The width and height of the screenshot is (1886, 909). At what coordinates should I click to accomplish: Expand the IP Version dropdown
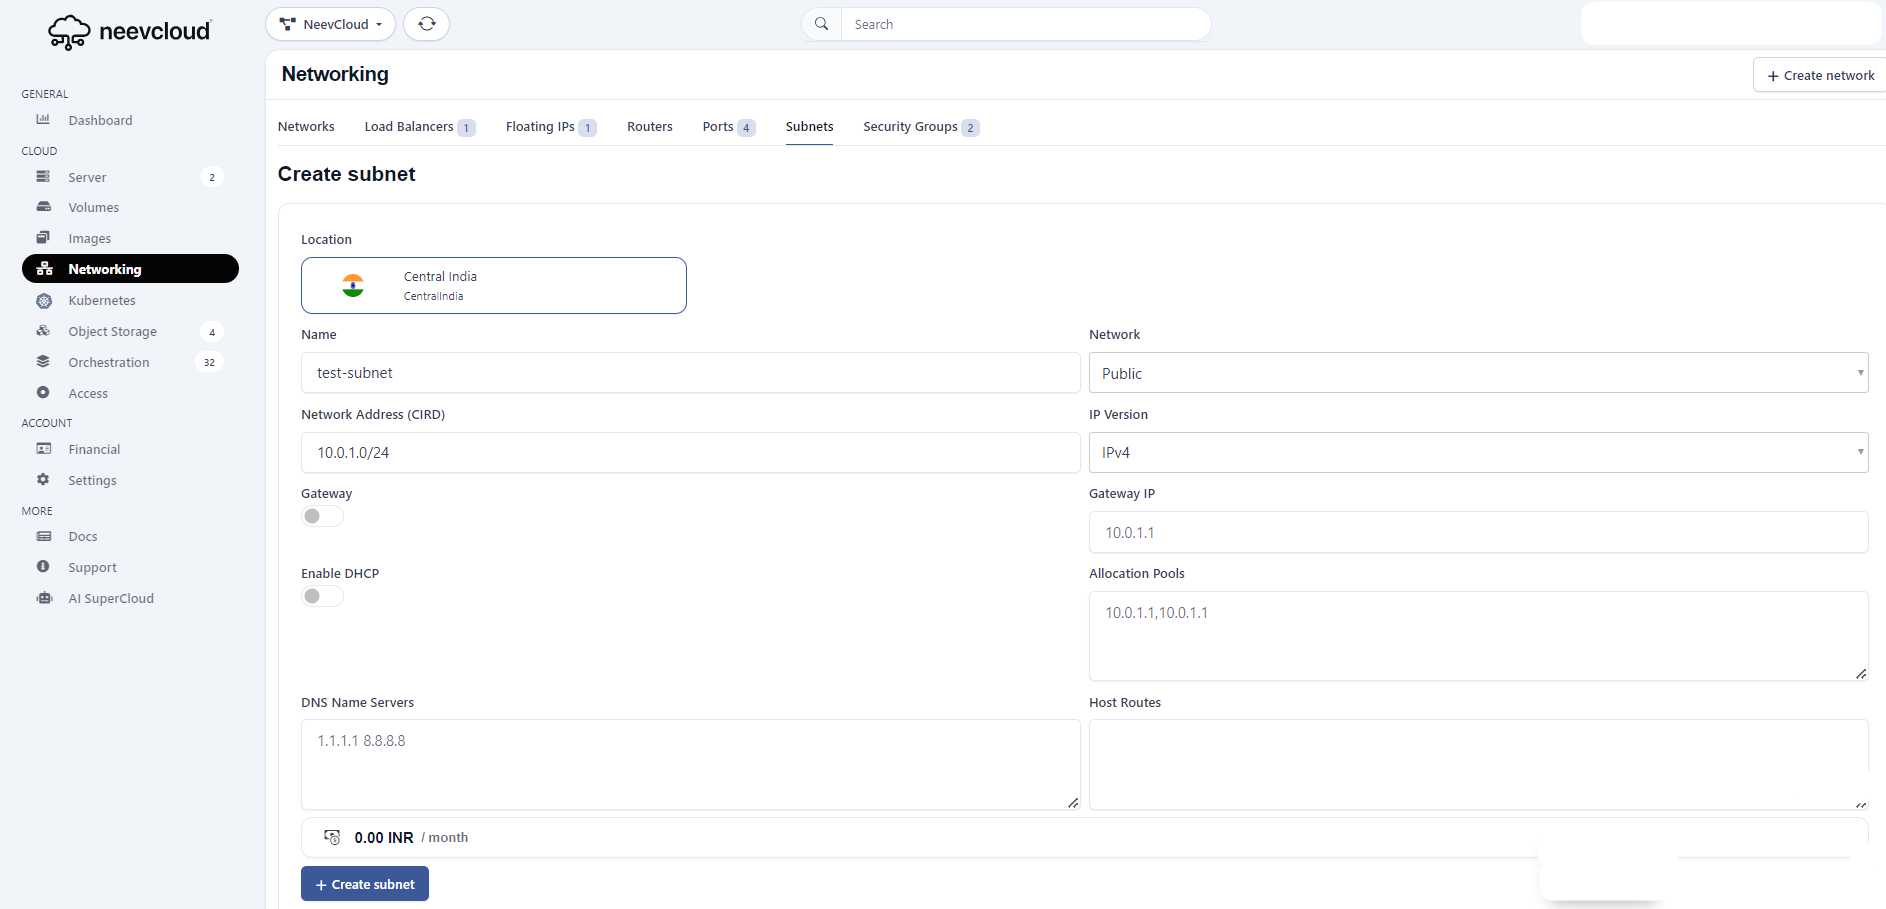[x=1477, y=453]
